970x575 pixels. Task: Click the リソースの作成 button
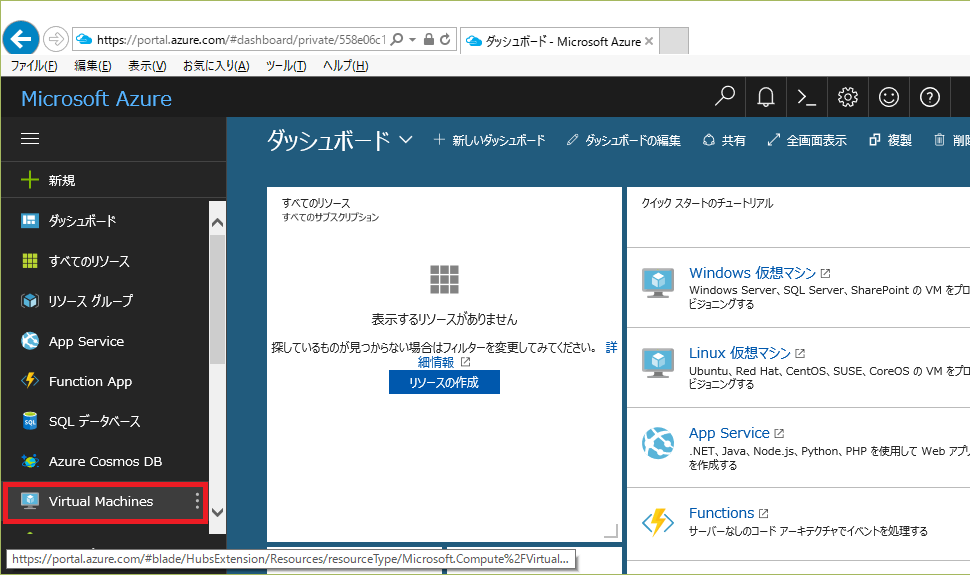click(x=444, y=383)
